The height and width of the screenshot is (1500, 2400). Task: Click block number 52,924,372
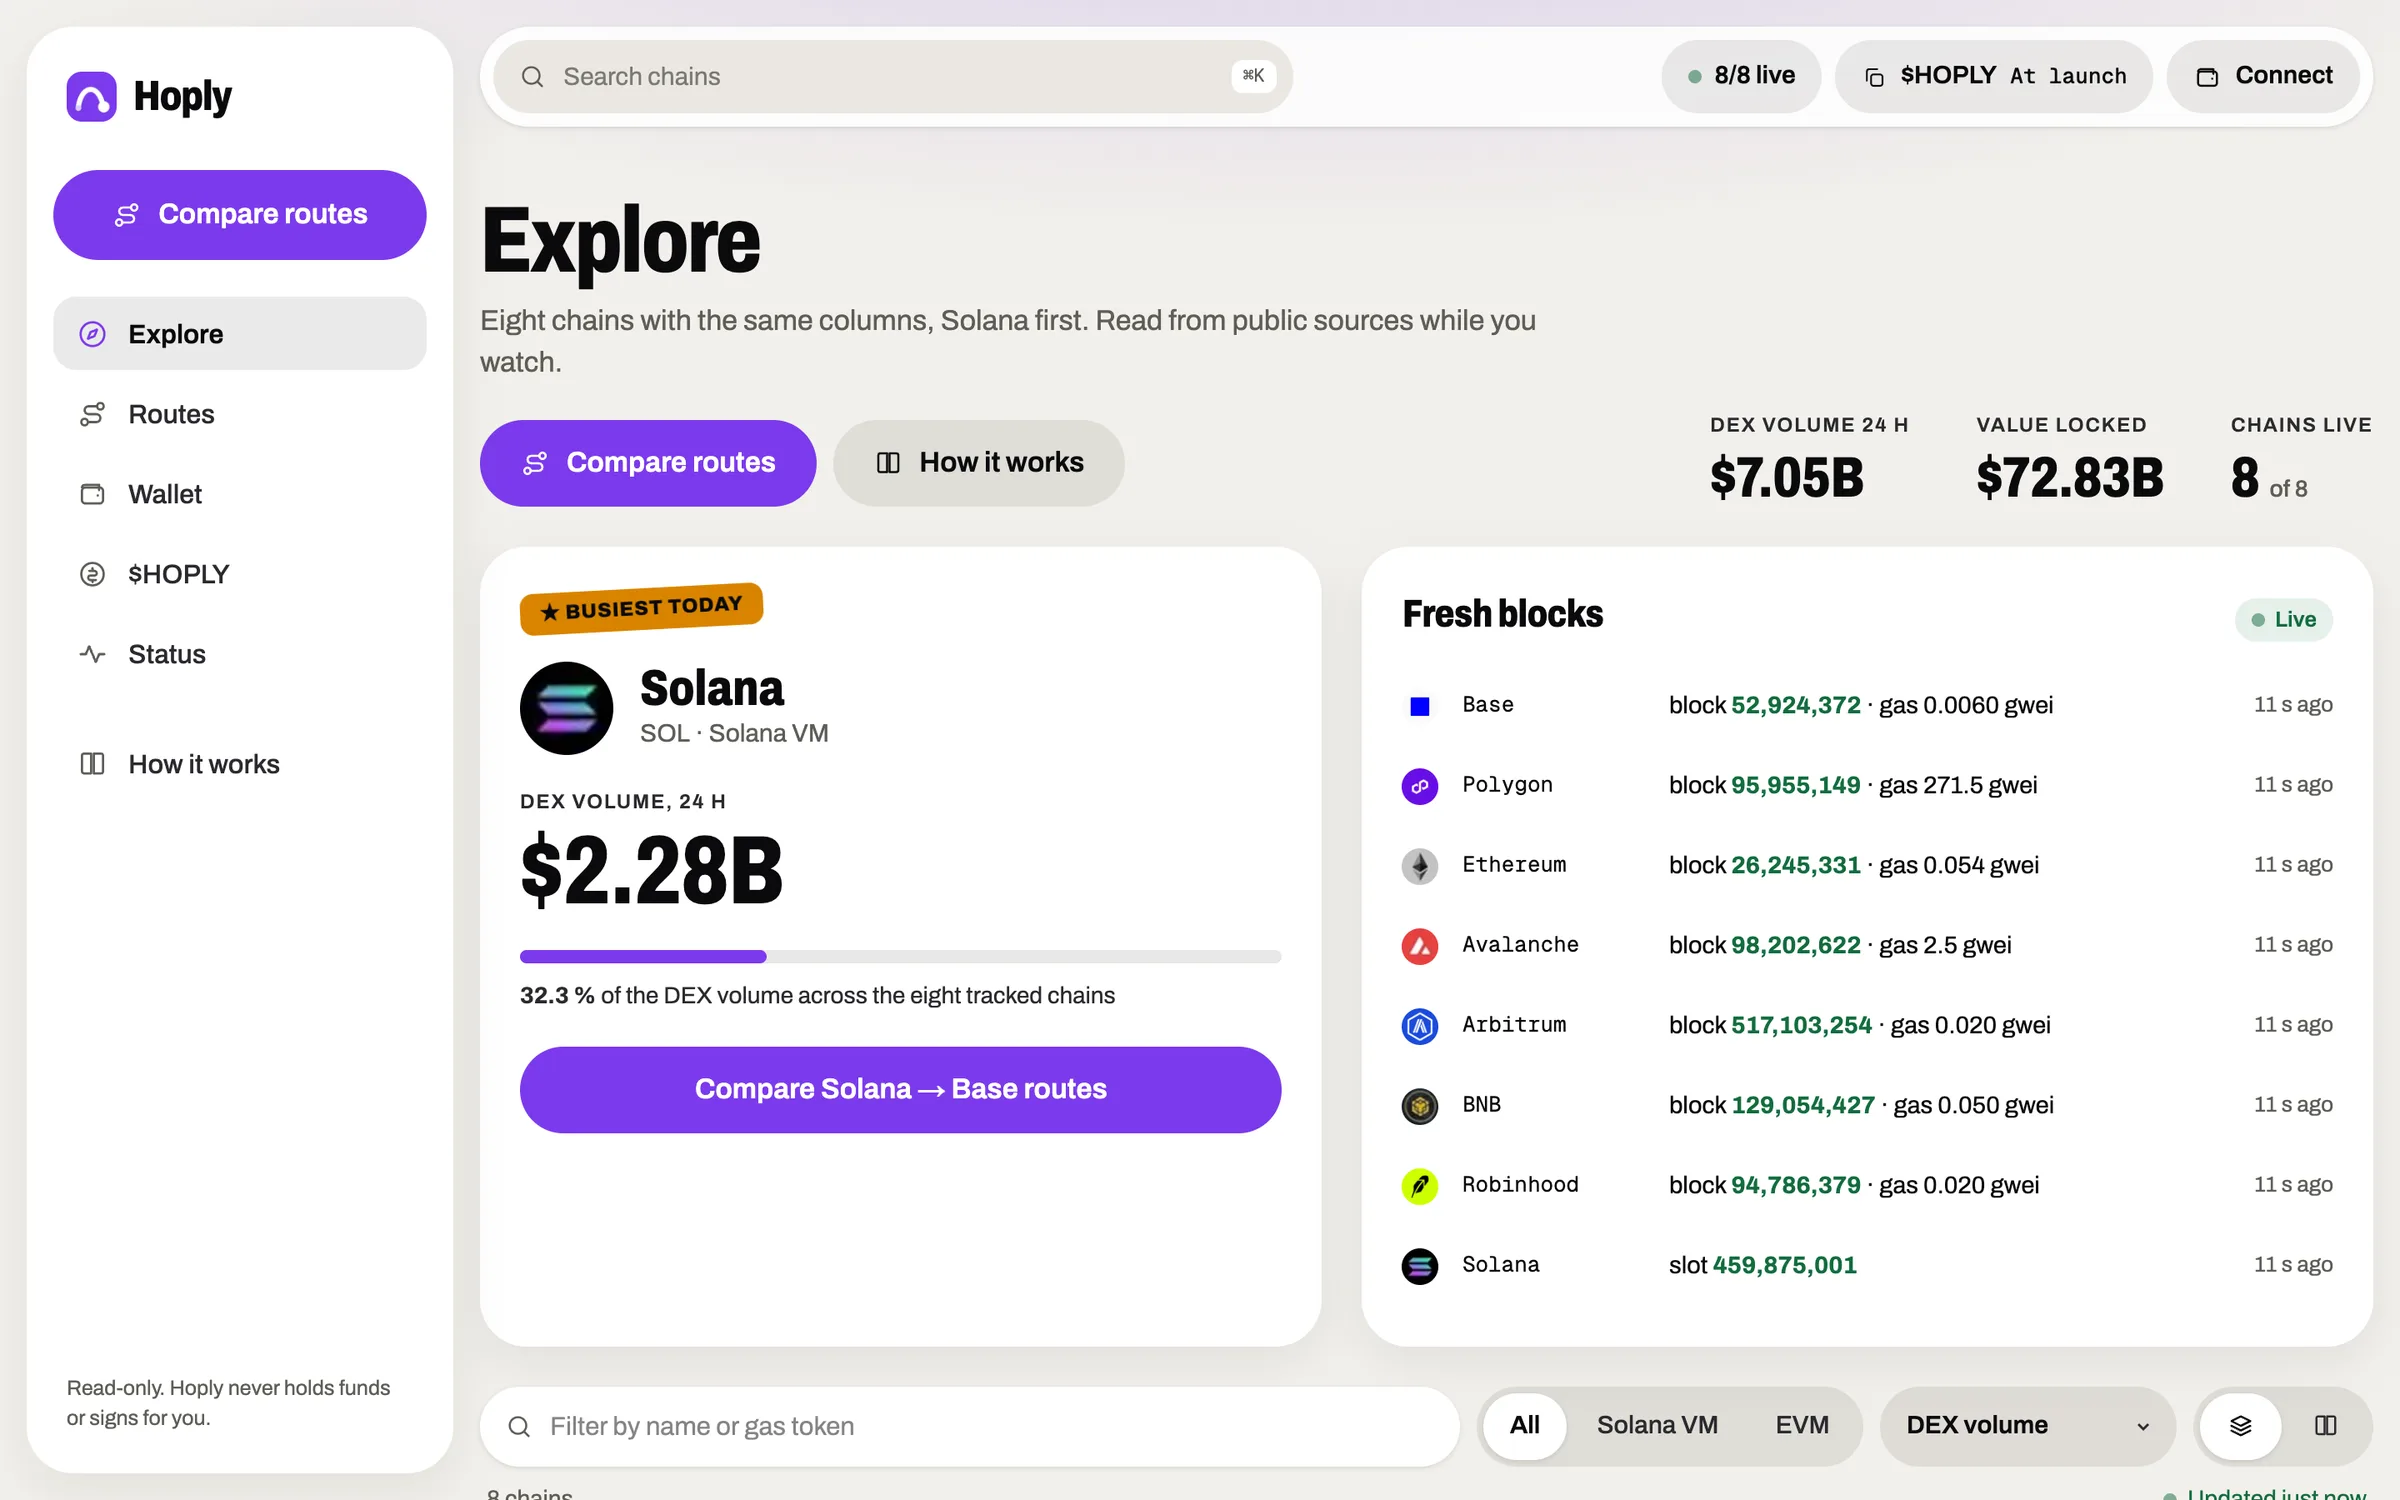pyautogui.click(x=1796, y=705)
